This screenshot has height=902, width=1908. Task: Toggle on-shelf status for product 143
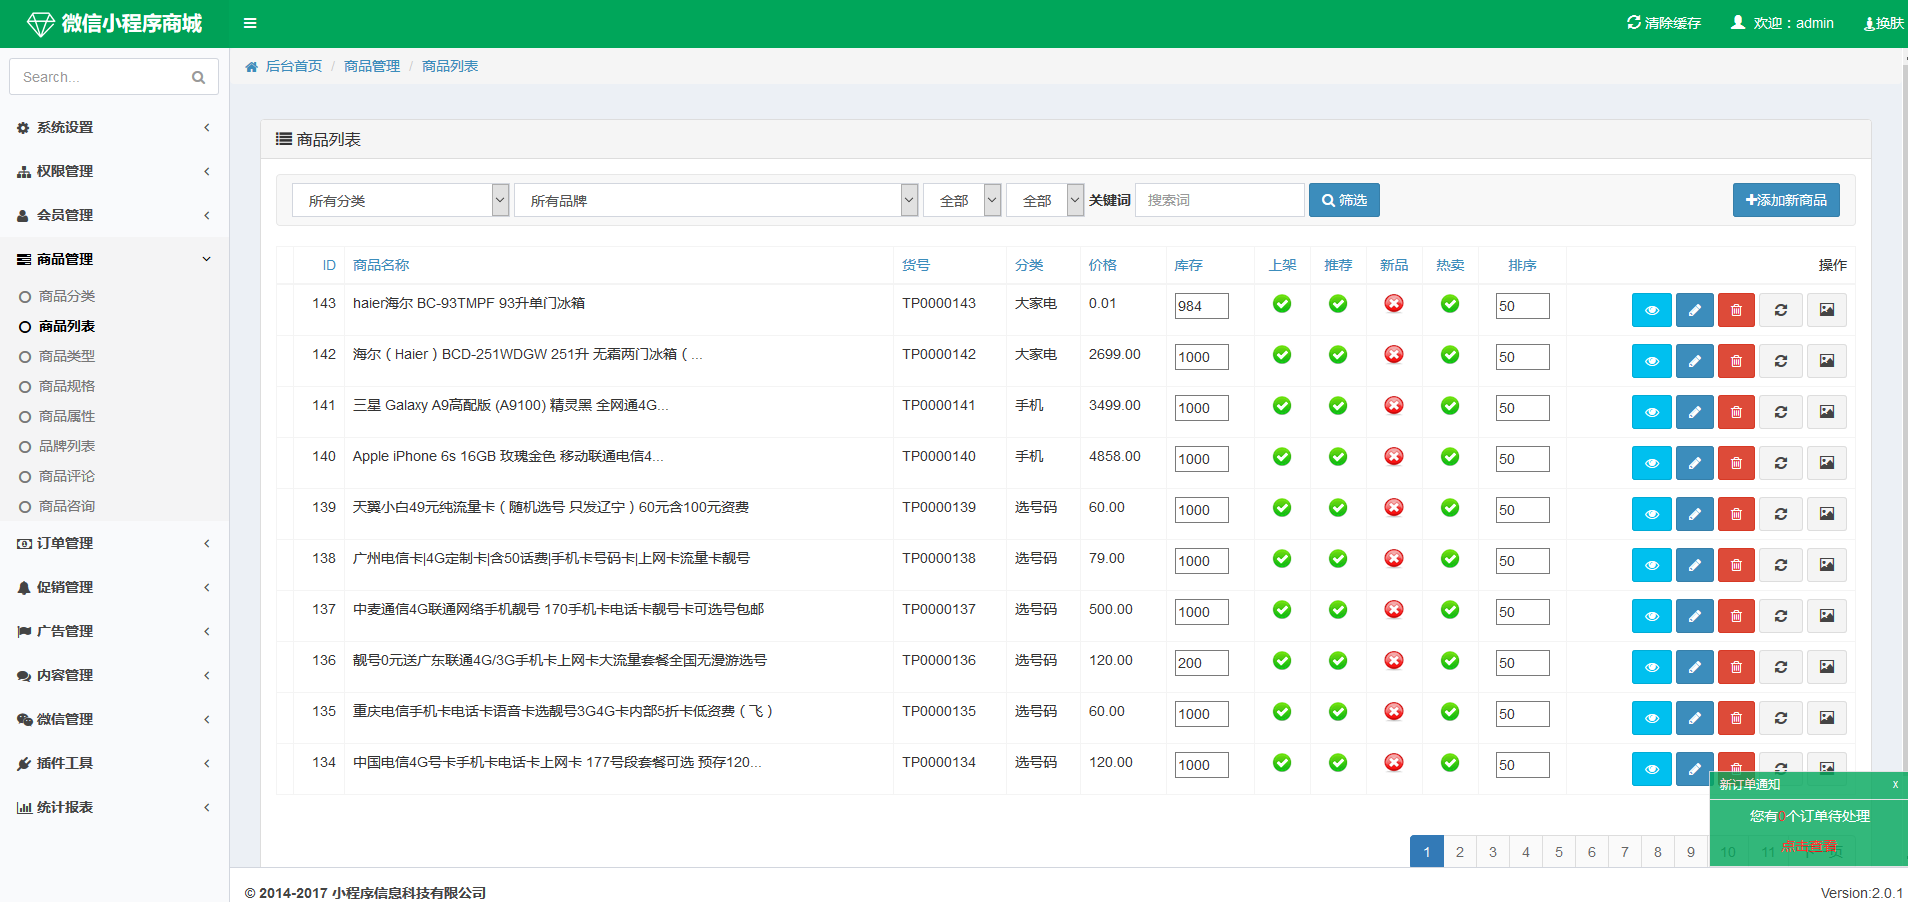[1281, 304]
